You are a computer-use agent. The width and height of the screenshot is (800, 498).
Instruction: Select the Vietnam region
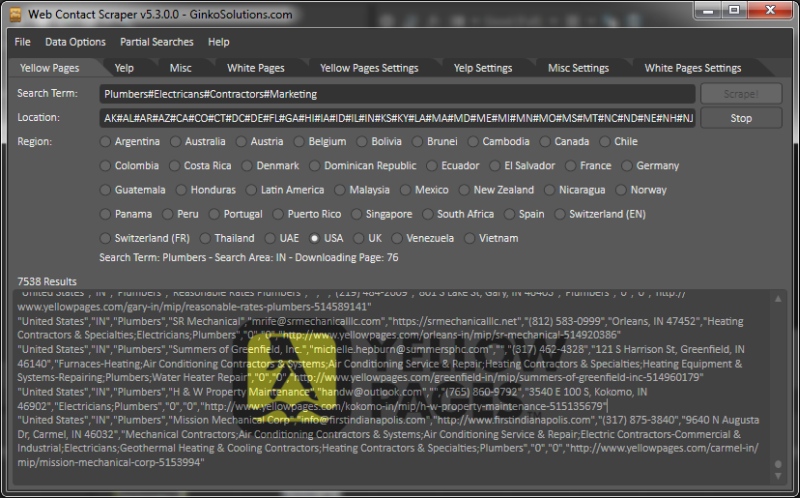[491, 238]
